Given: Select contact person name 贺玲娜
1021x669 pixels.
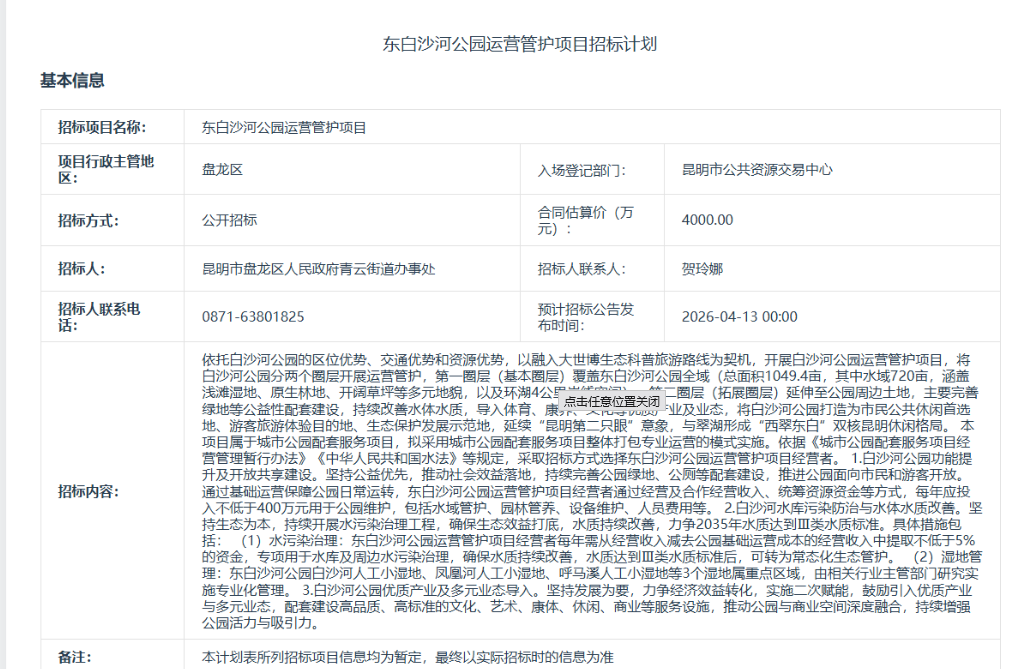Looking at the screenshot, I should click(702, 269).
